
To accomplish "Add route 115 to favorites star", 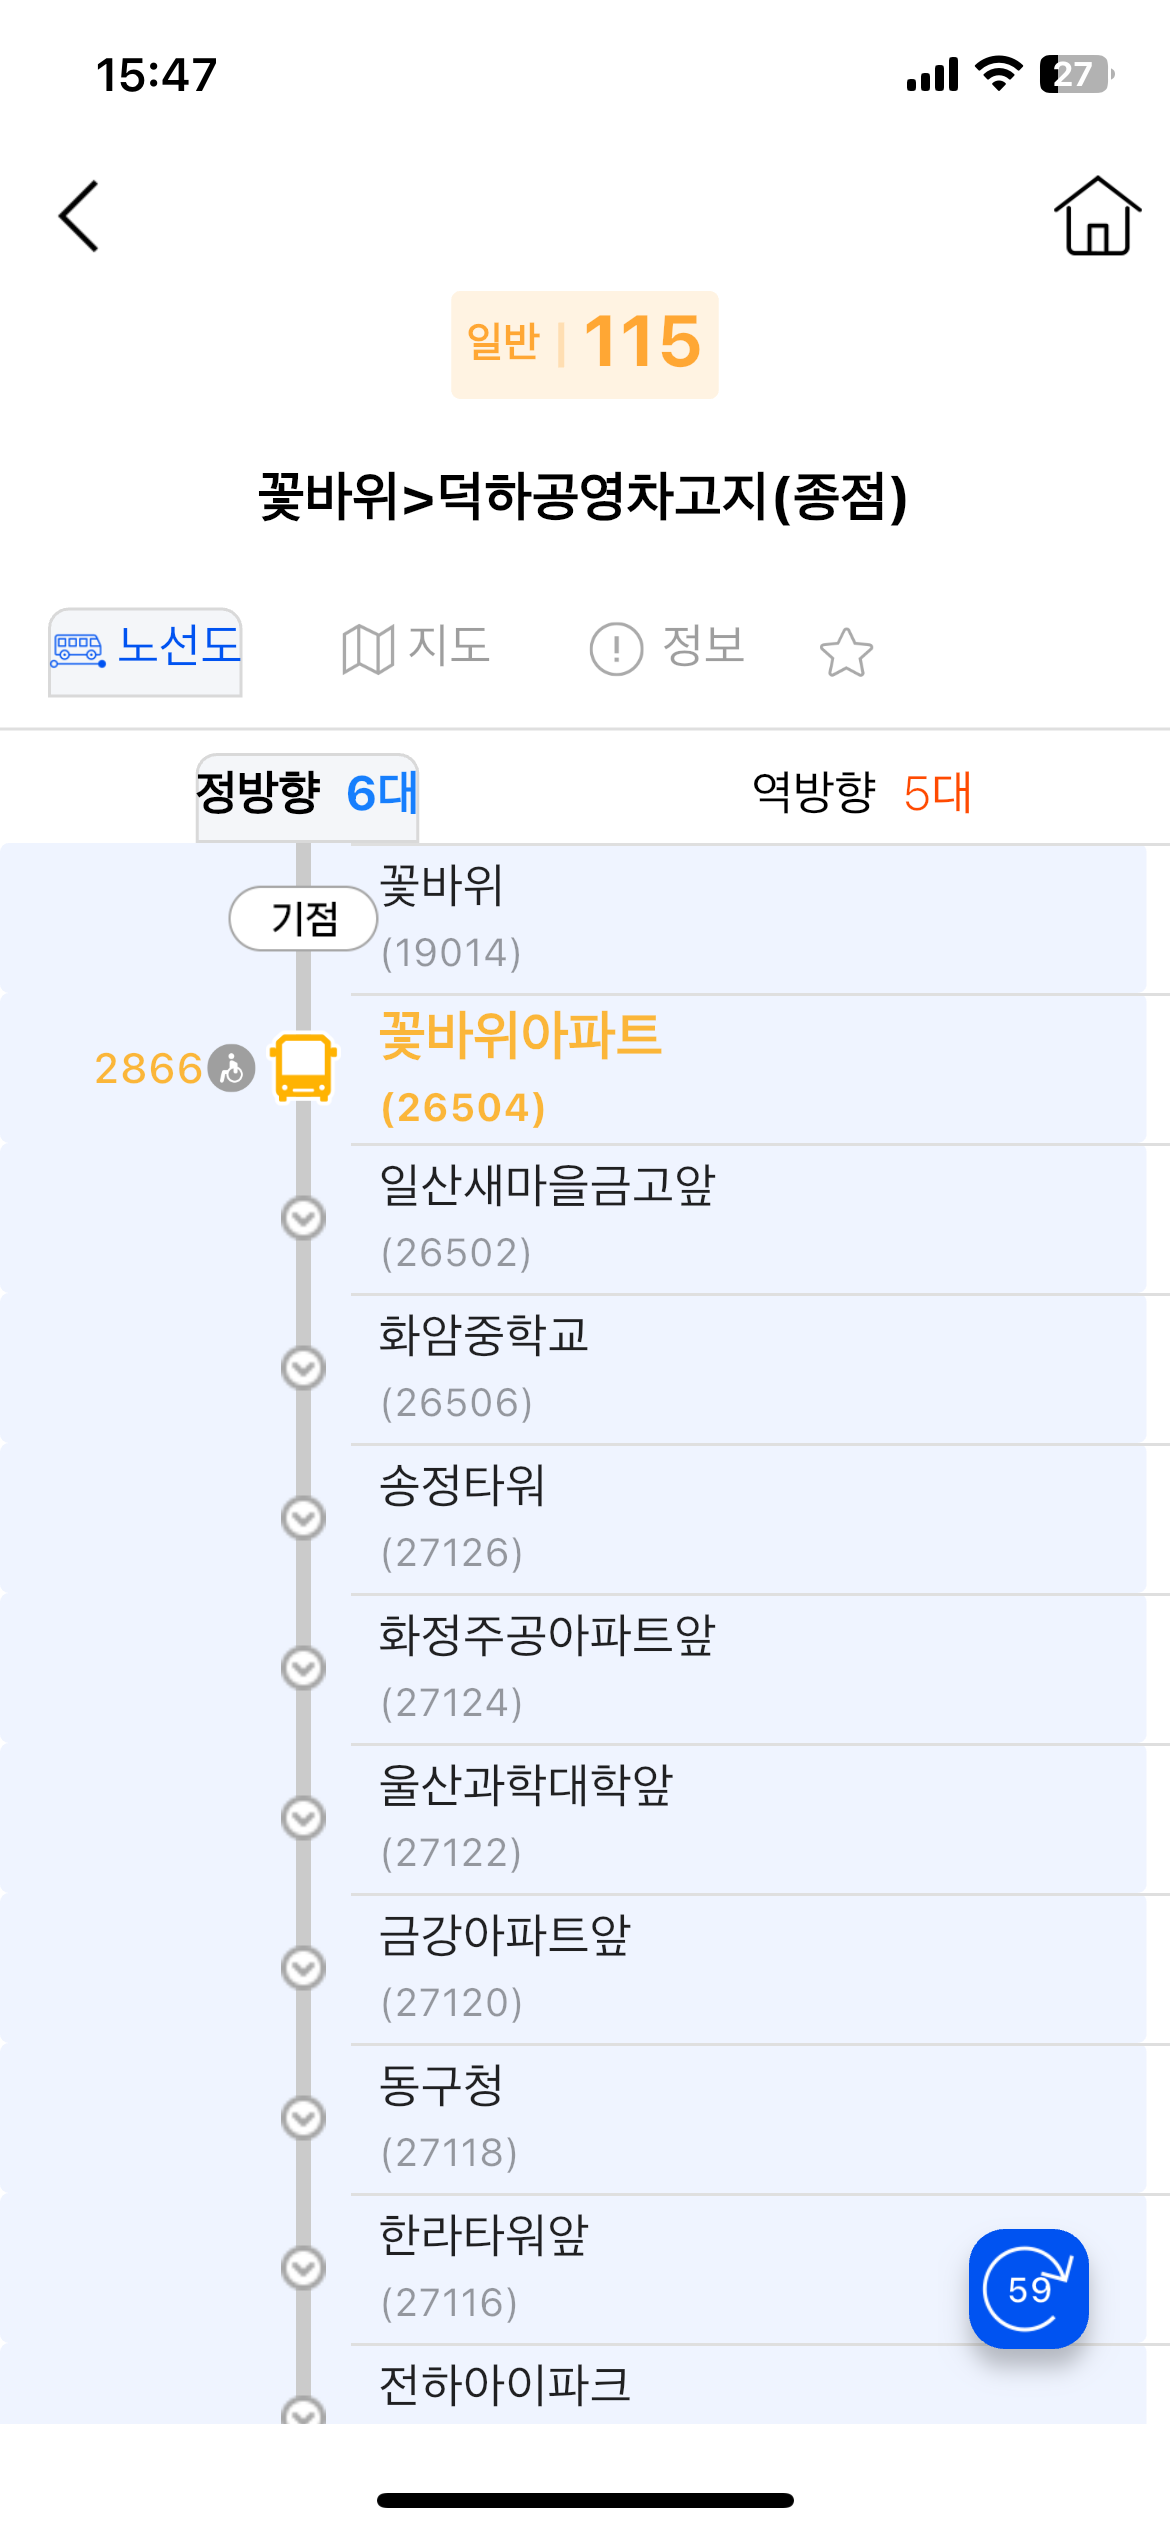I will pos(846,652).
